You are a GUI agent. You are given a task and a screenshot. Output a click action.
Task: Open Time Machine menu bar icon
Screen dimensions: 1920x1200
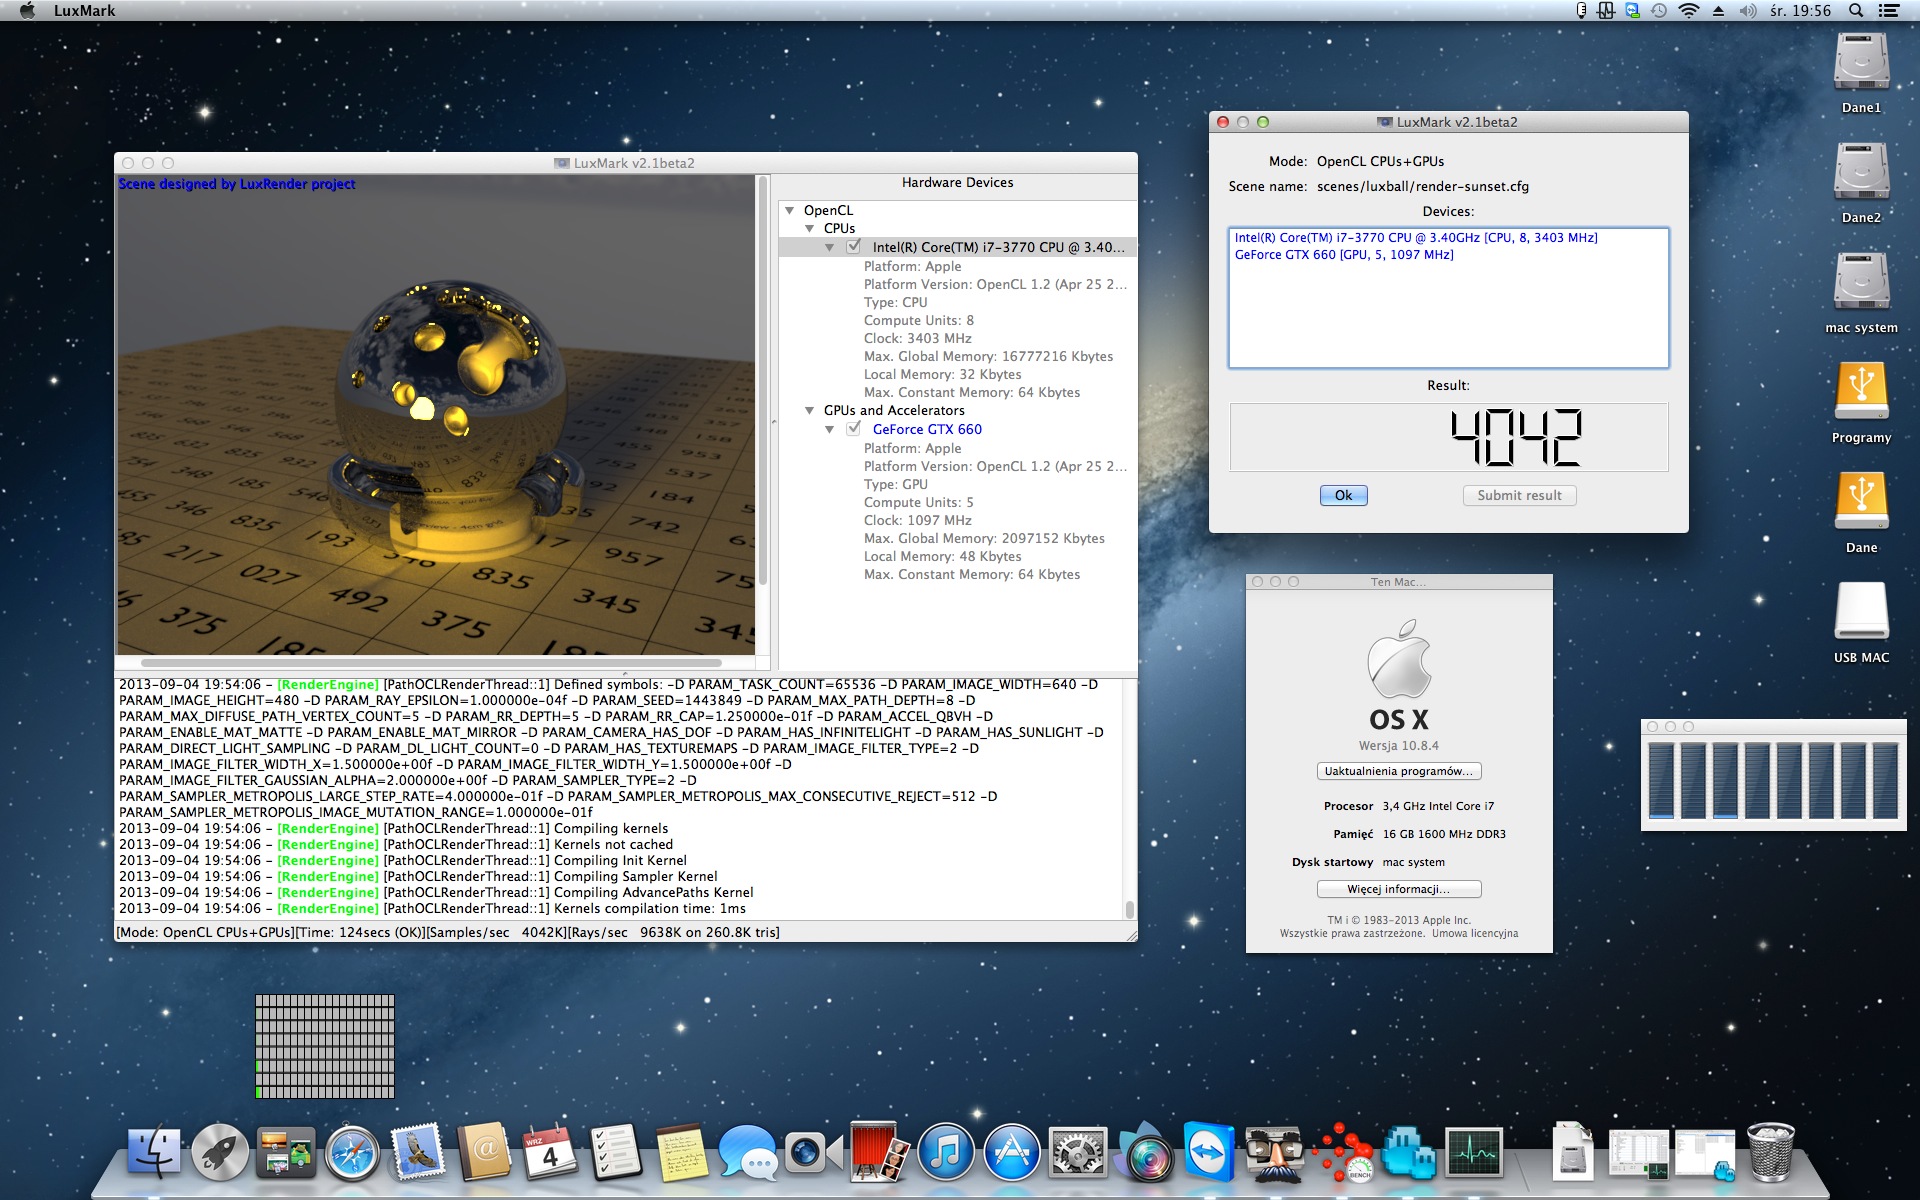coord(1659,11)
